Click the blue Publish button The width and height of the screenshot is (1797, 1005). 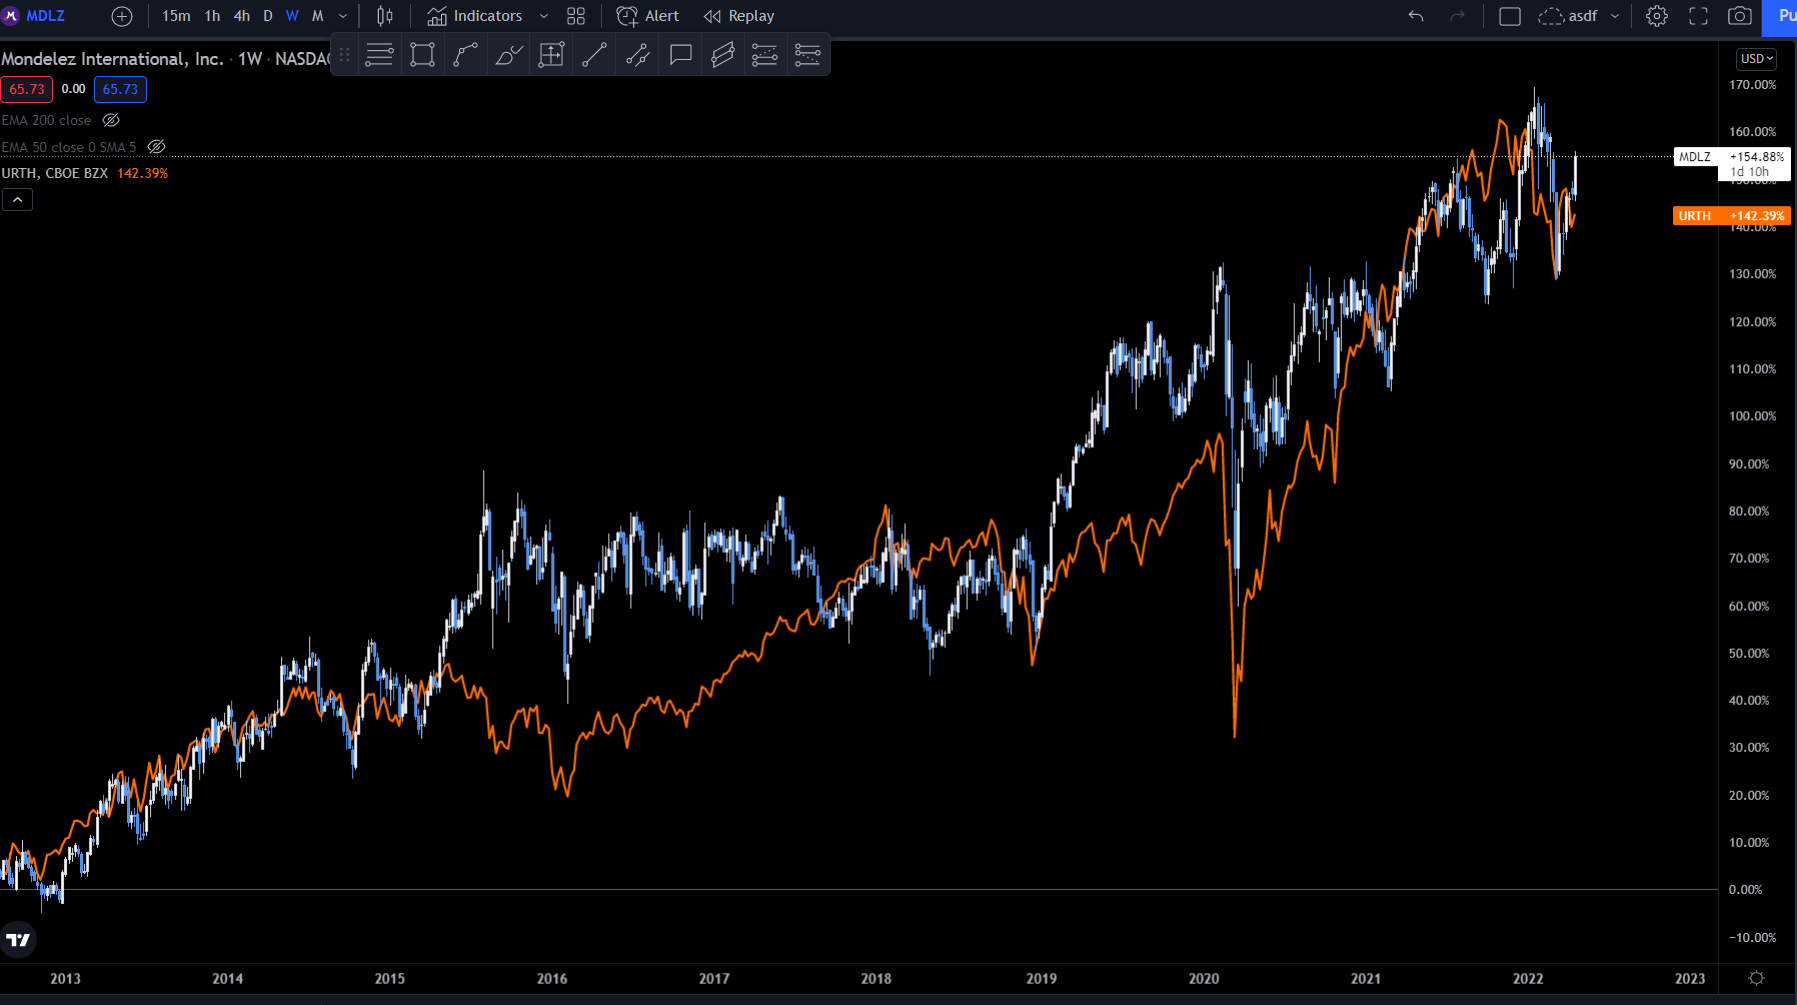tap(1780, 16)
